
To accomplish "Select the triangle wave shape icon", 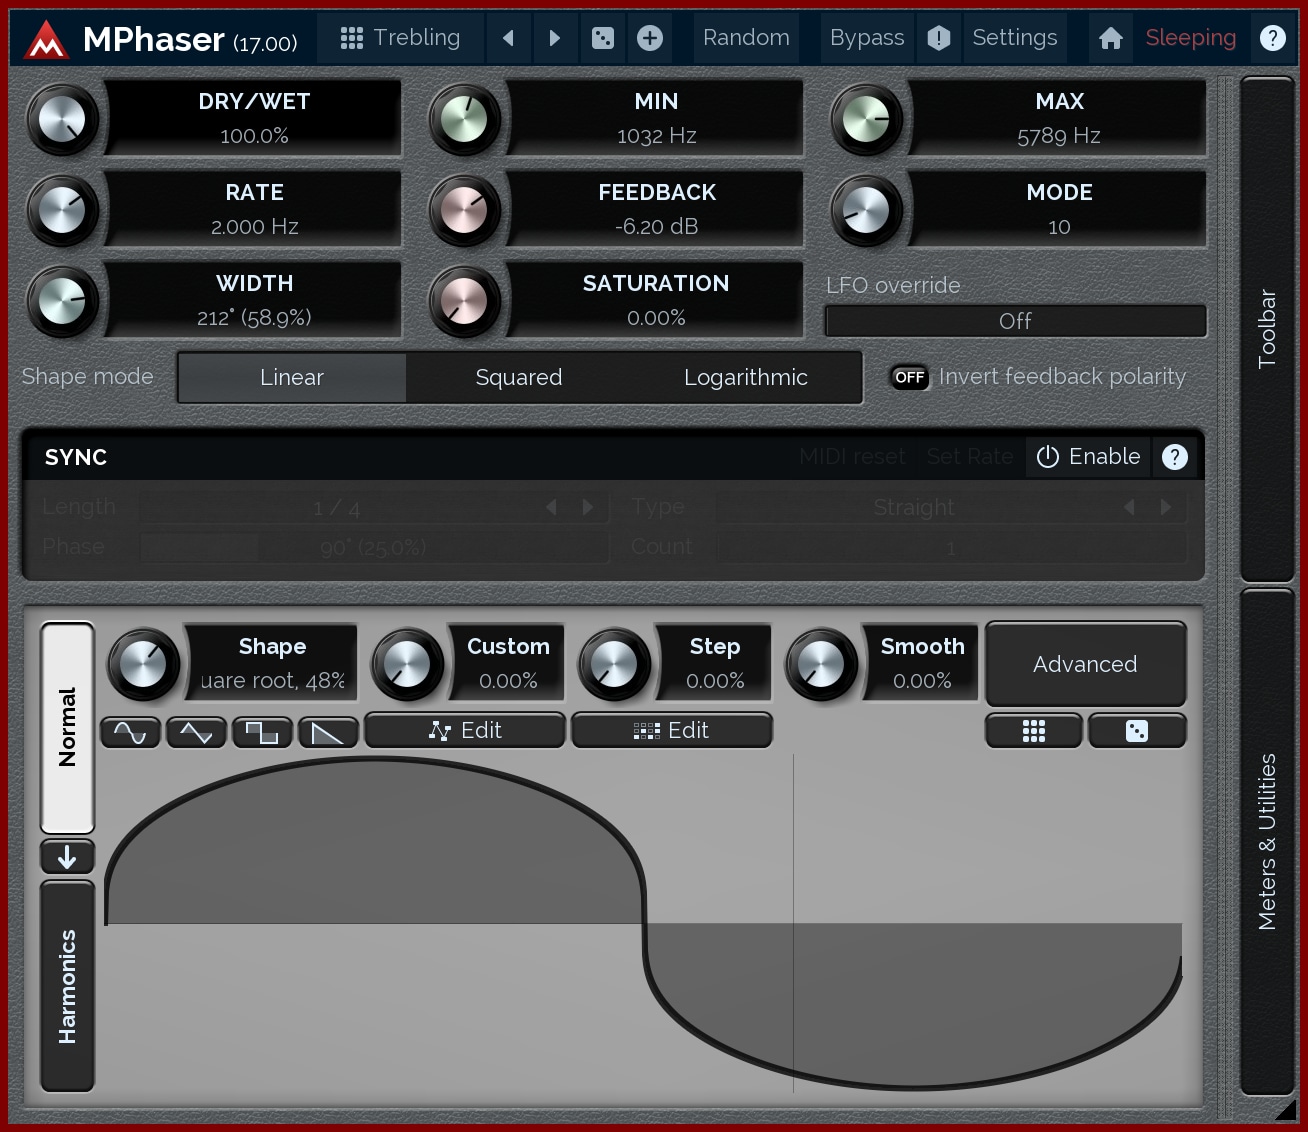I will [196, 733].
